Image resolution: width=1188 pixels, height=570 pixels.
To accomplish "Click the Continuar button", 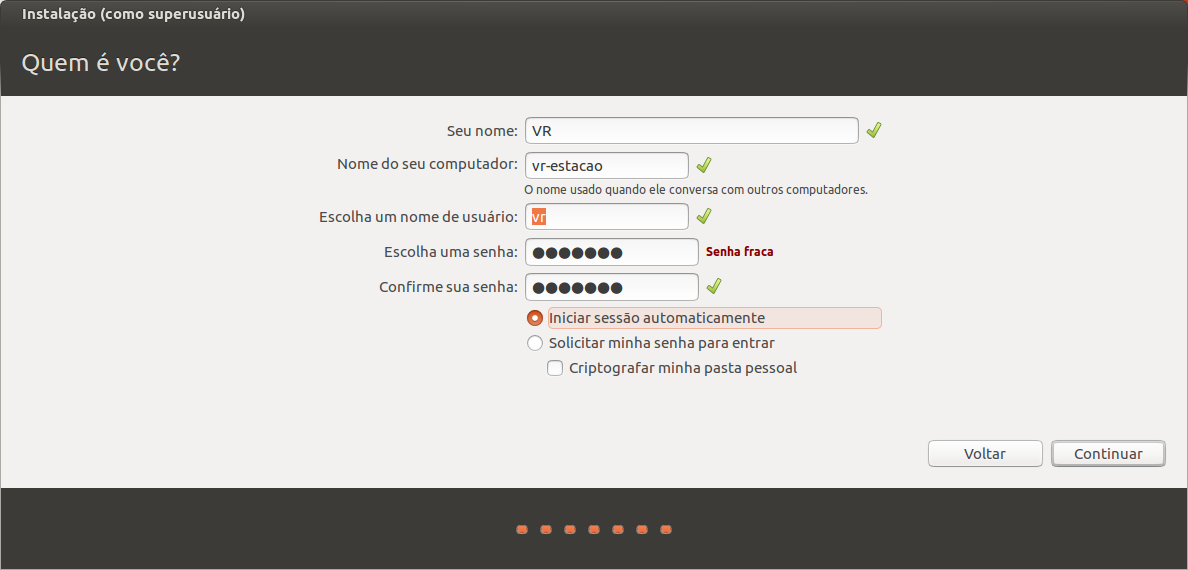I will click(x=1108, y=454).
